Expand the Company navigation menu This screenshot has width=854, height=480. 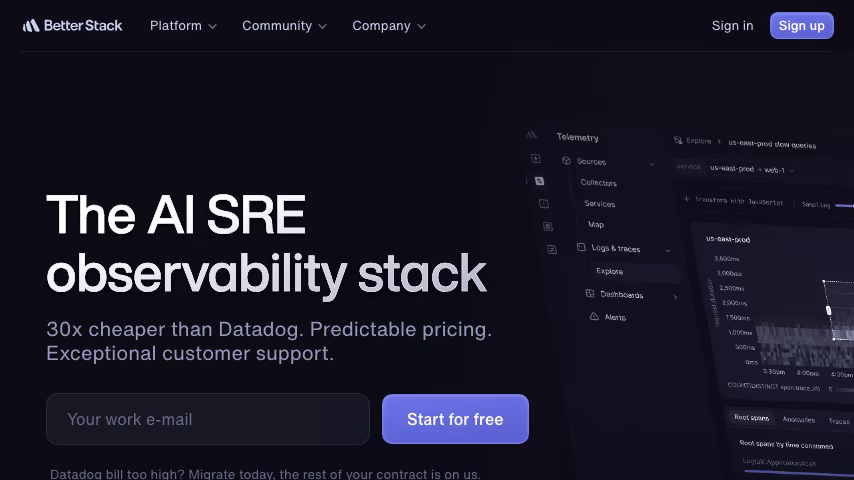click(389, 26)
